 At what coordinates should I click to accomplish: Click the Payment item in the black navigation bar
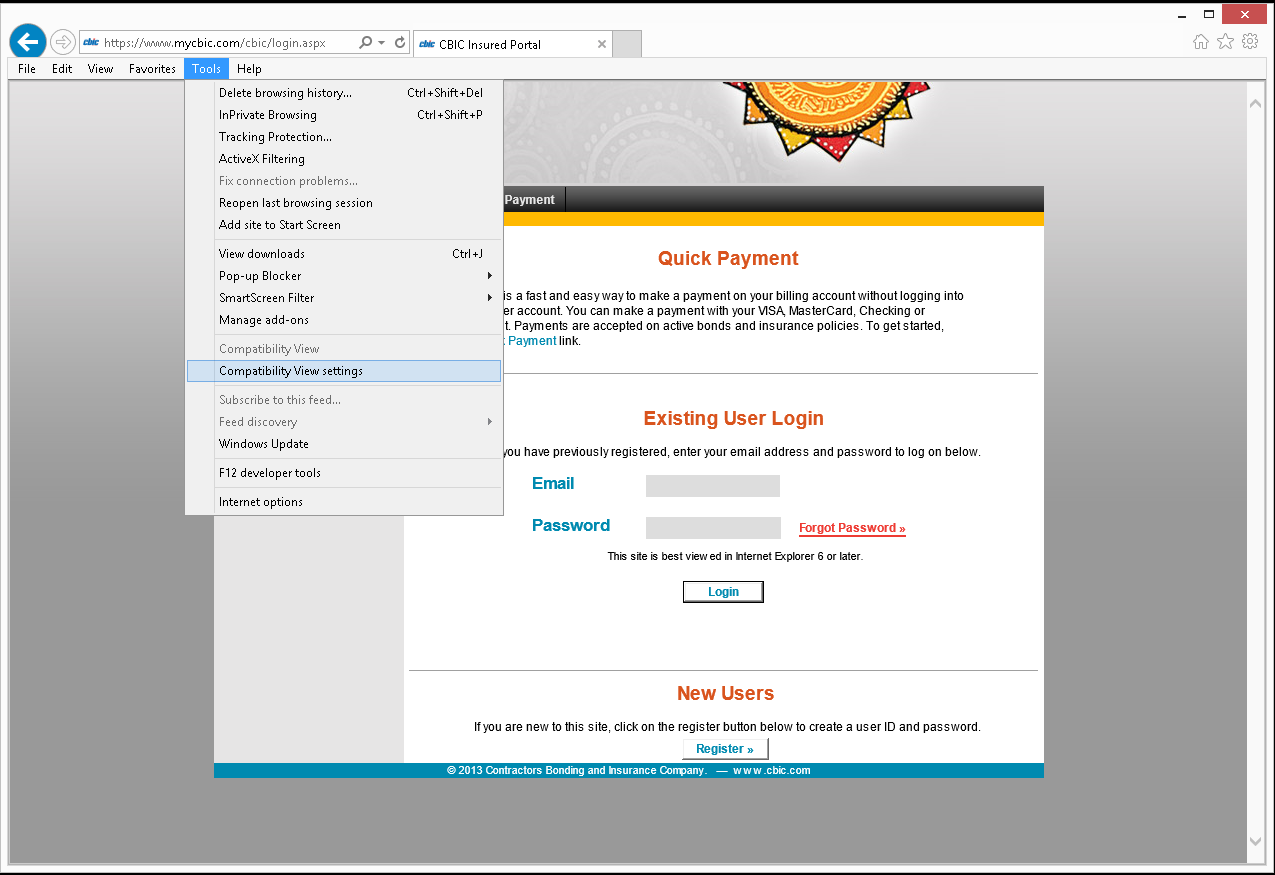(530, 200)
